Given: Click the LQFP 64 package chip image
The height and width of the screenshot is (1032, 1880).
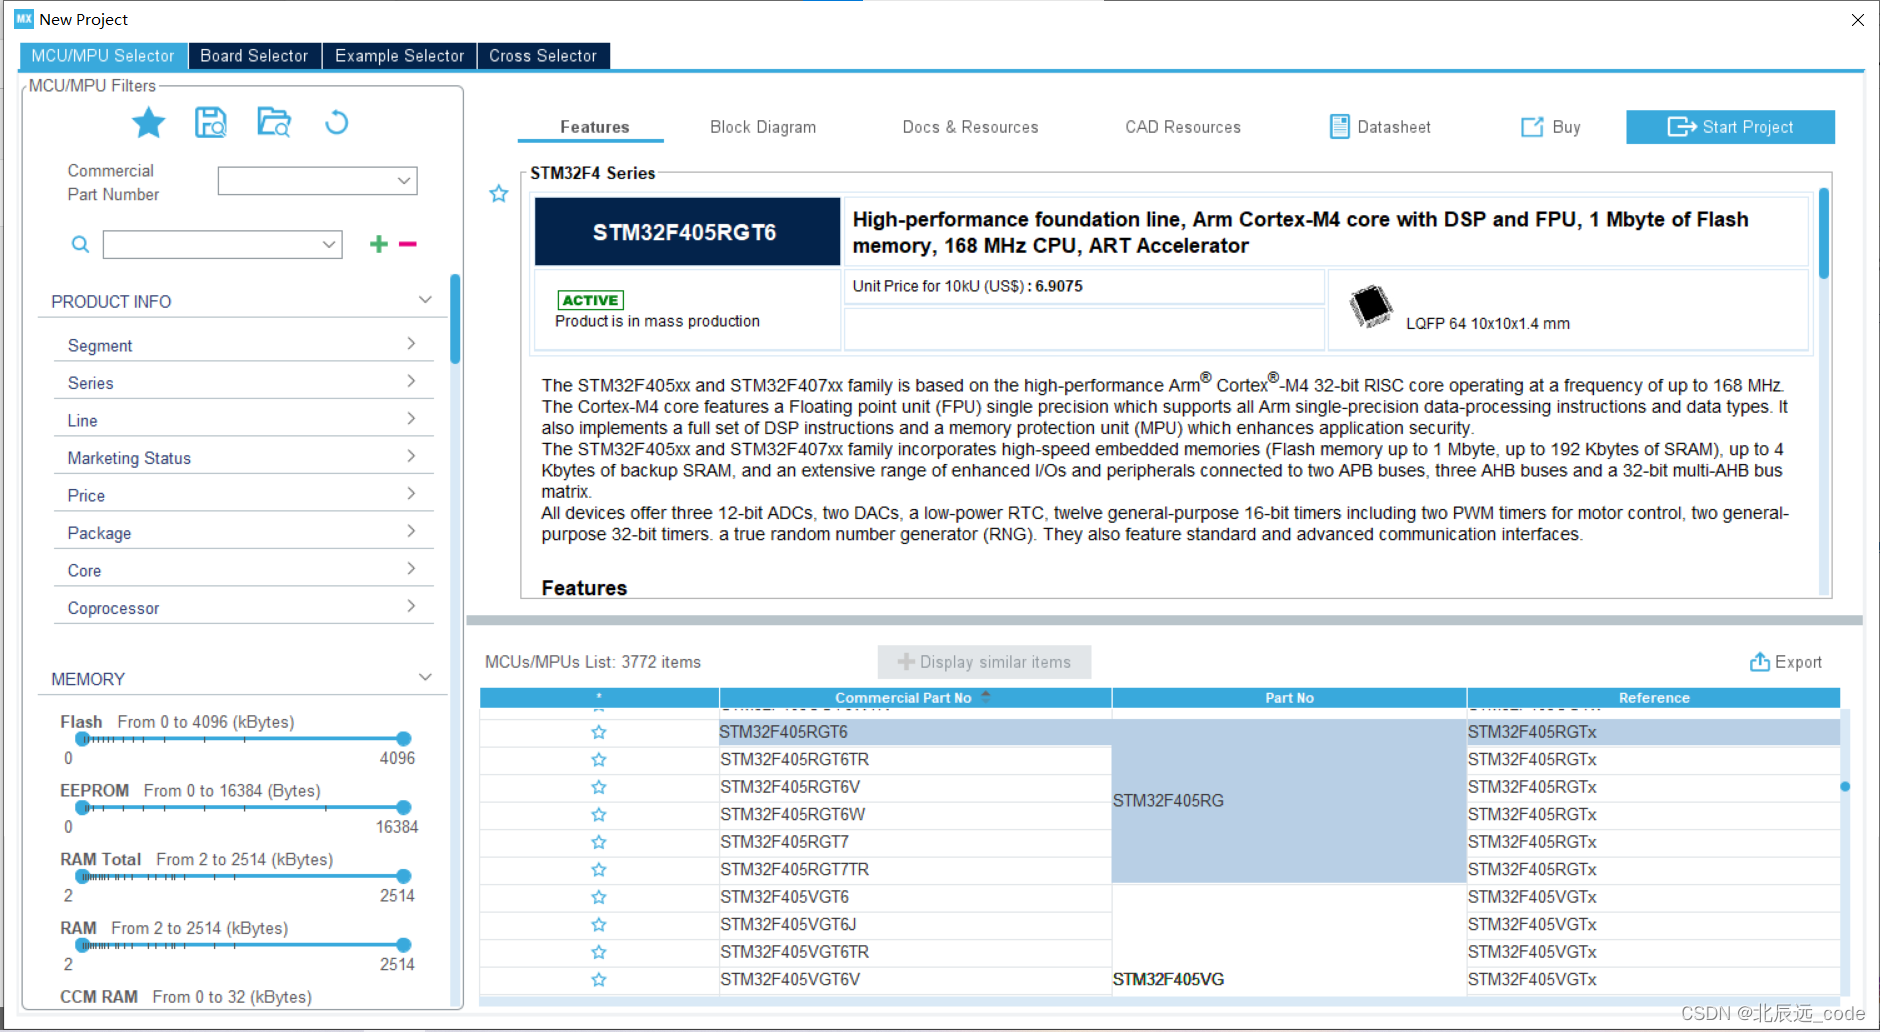Looking at the screenshot, I should 1371,306.
